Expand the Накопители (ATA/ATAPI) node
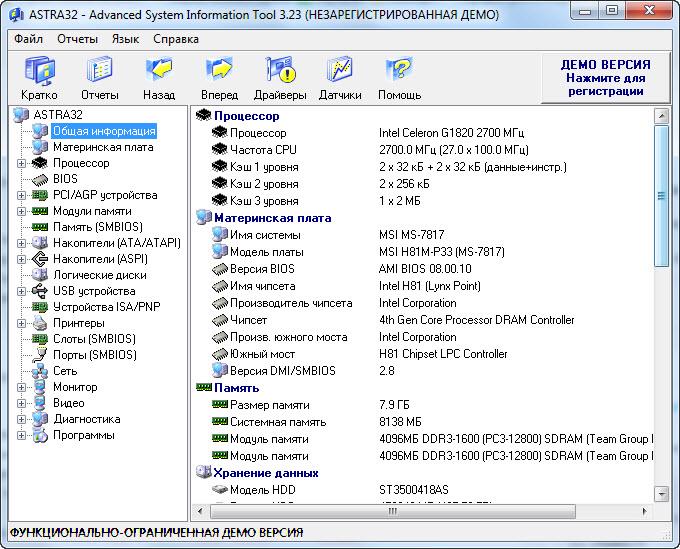 (21, 243)
